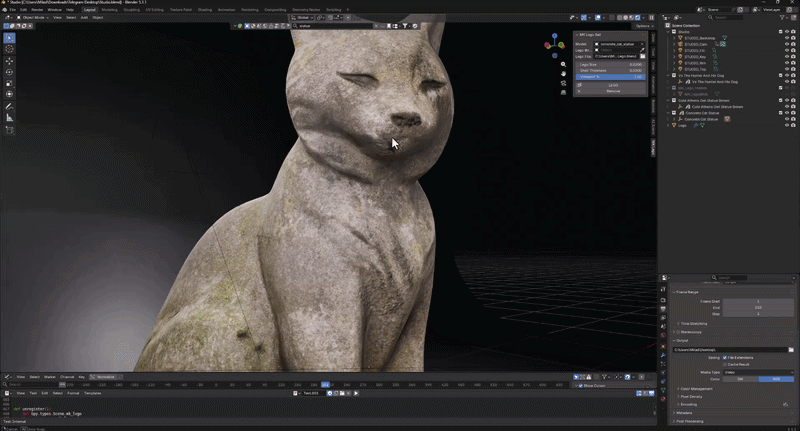The width and height of the screenshot is (800, 431).
Task: Choose the Transform tool
Action: tap(9, 94)
